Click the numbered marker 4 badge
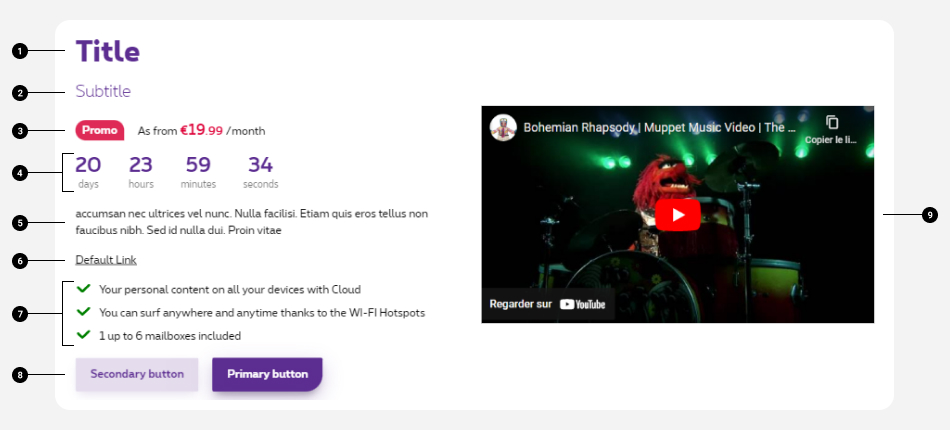Viewport: 950px width, 430px height. click(x=20, y=173)
